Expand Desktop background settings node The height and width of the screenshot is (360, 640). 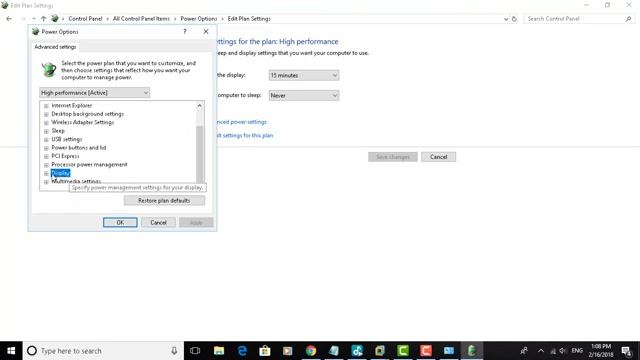pyautogui.click(x=46, y=114)
